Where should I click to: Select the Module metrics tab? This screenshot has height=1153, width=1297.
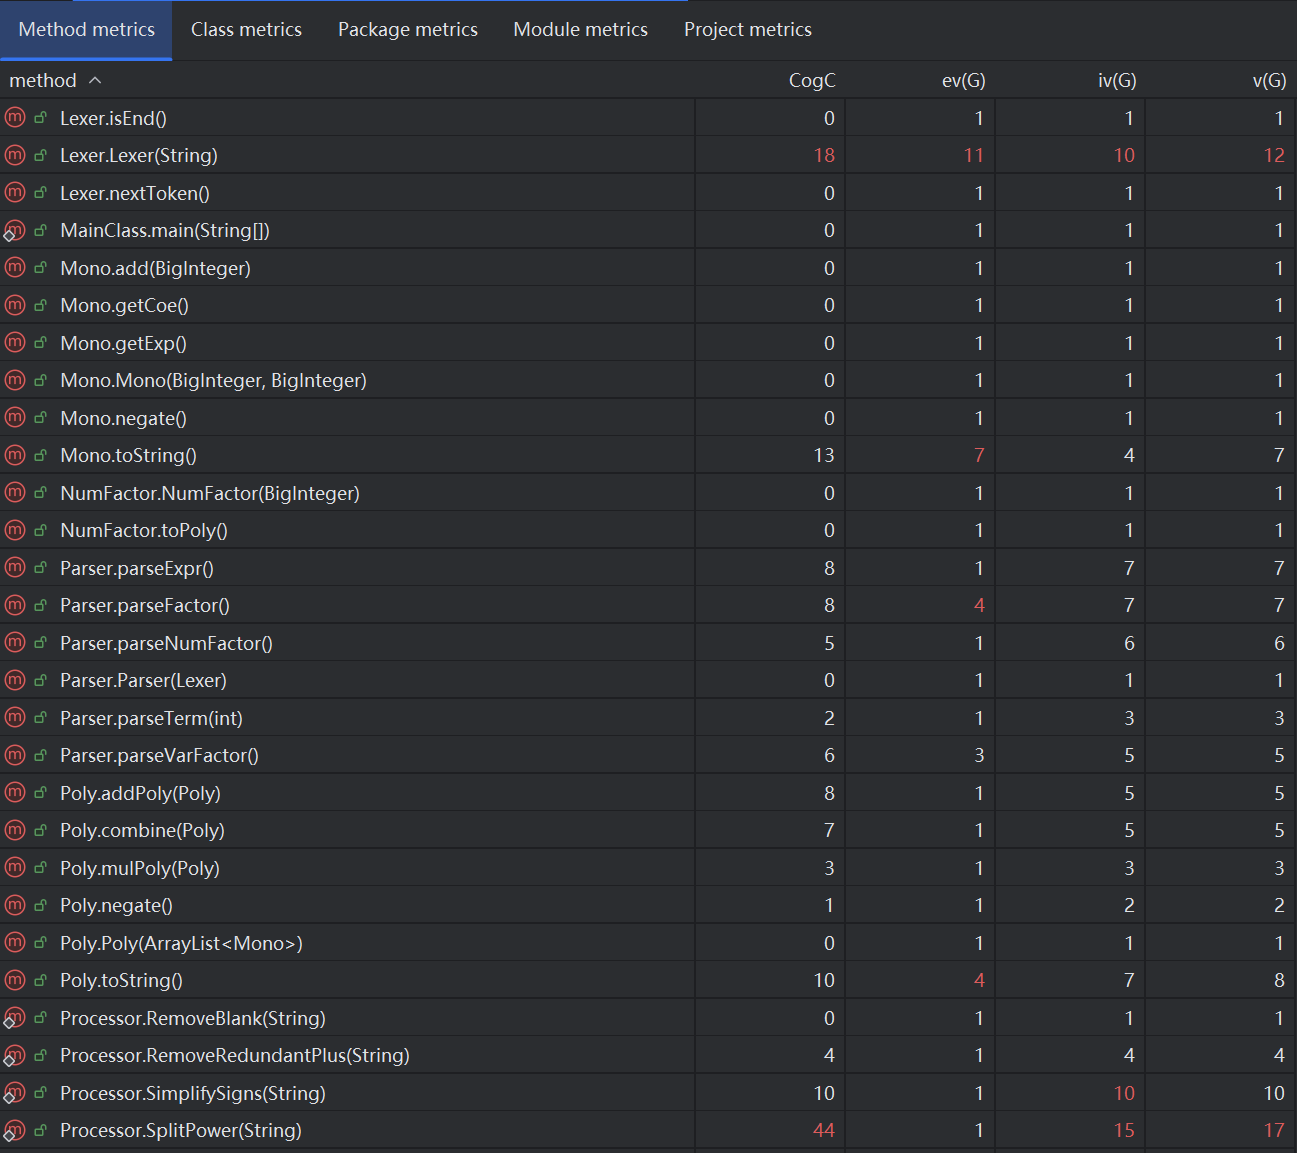coord(581,30)
